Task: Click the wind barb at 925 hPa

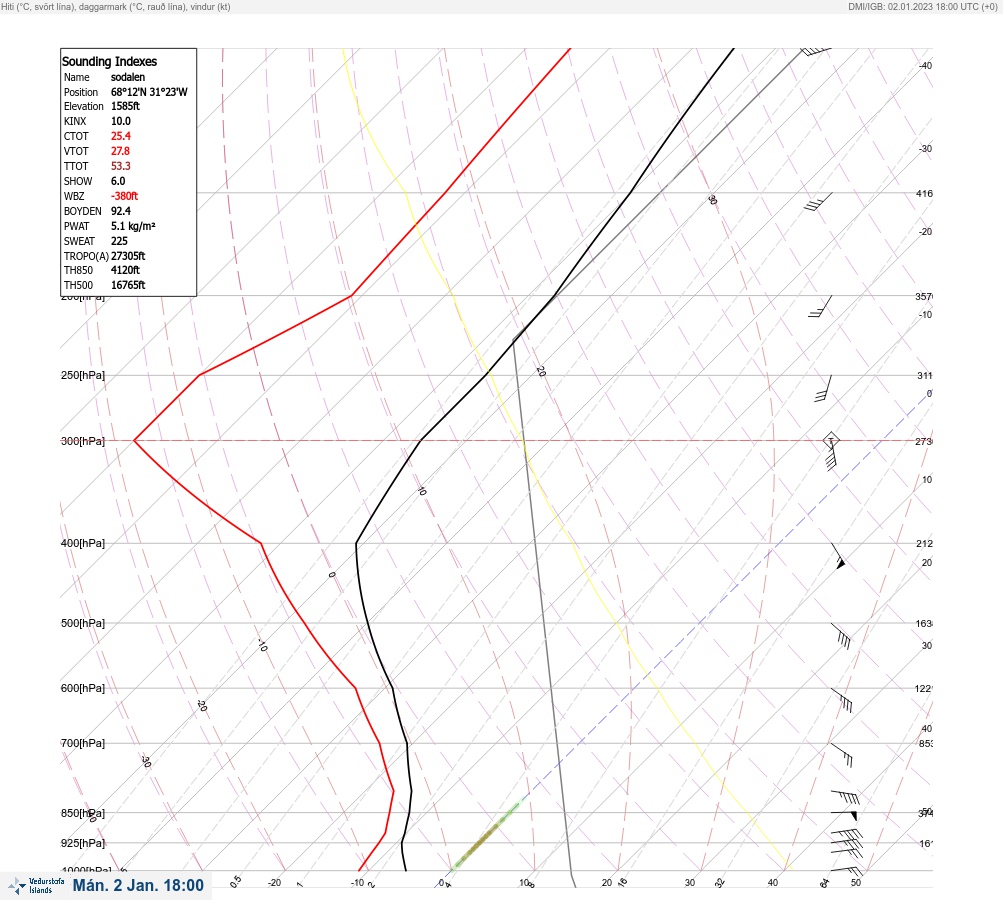Action: coord(847,843)
